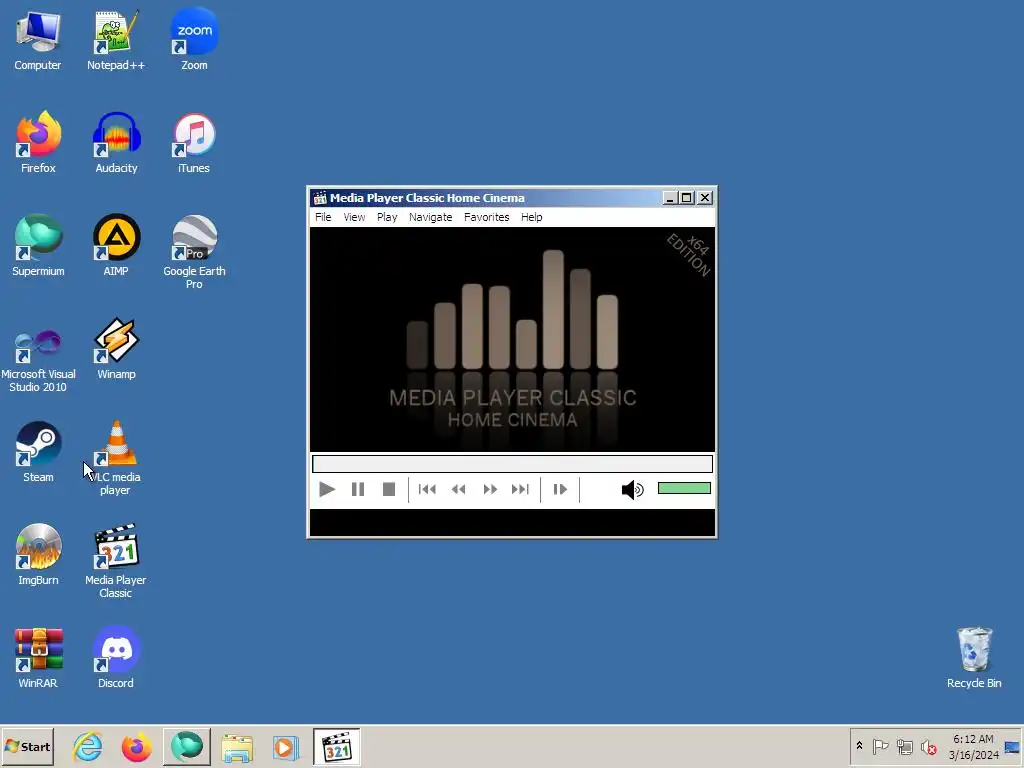Select the Discord desktop icon
This screenshot has width=1024, height=768.
[116, 658]
